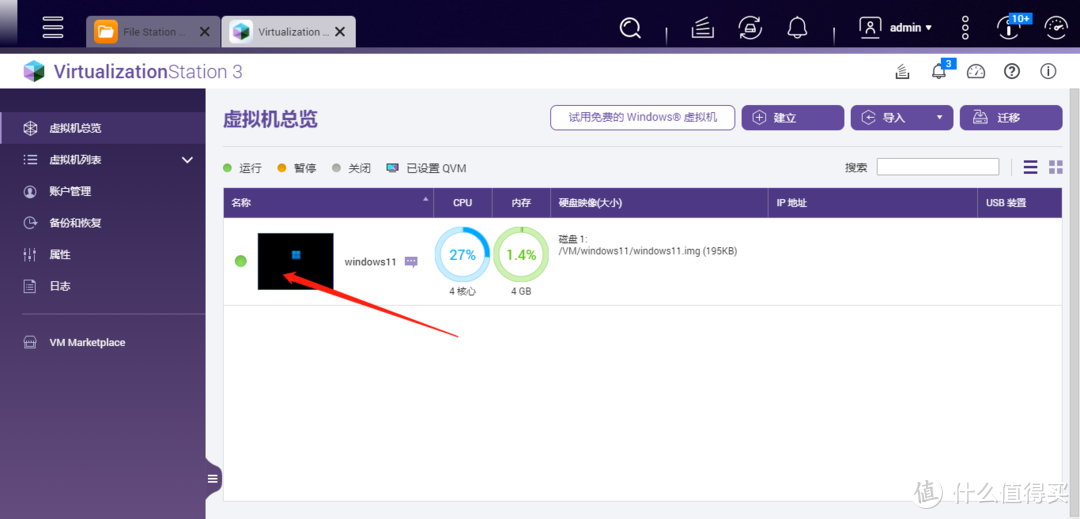The height and width of the screenshot is (519, 1080).
Task: Click the vertical scrollbar on right
Action: (x=1074, y=303)
